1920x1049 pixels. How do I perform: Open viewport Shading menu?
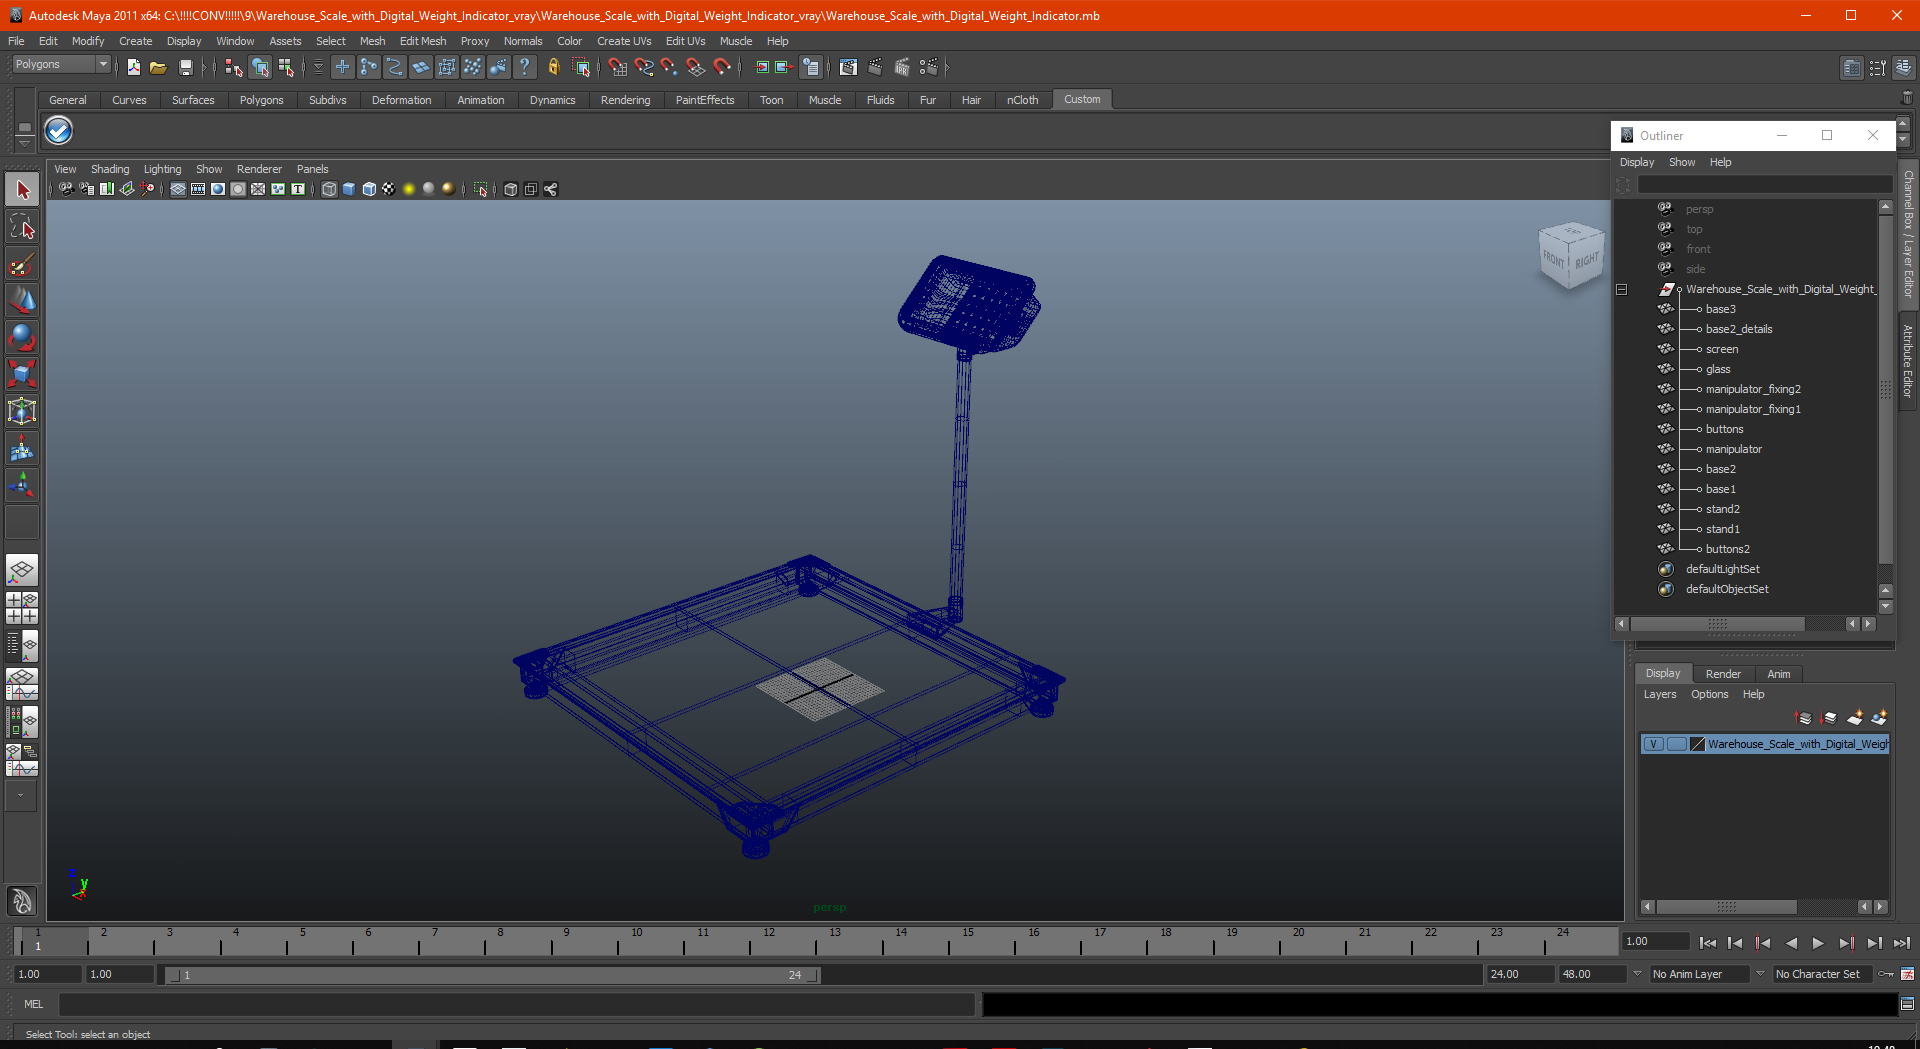[x=110, y=169]
